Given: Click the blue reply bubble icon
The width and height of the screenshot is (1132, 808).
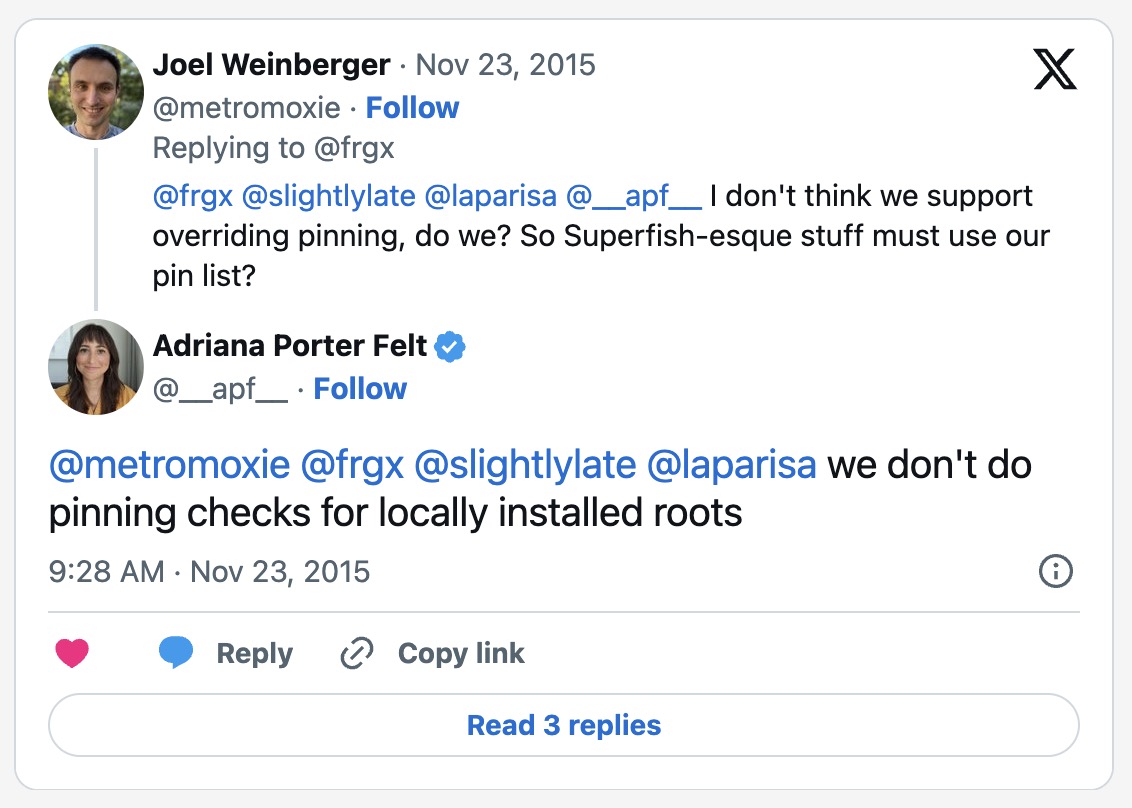Looking at the screenshot, I should [176, 654].
